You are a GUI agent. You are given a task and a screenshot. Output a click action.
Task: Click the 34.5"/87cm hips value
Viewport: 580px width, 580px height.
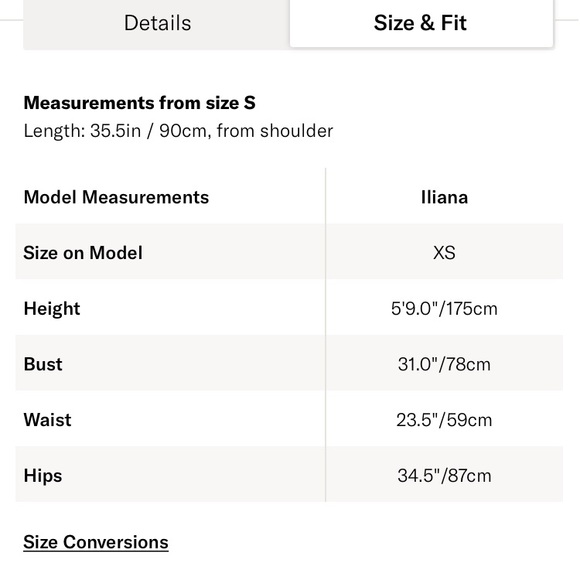(444, 476)
